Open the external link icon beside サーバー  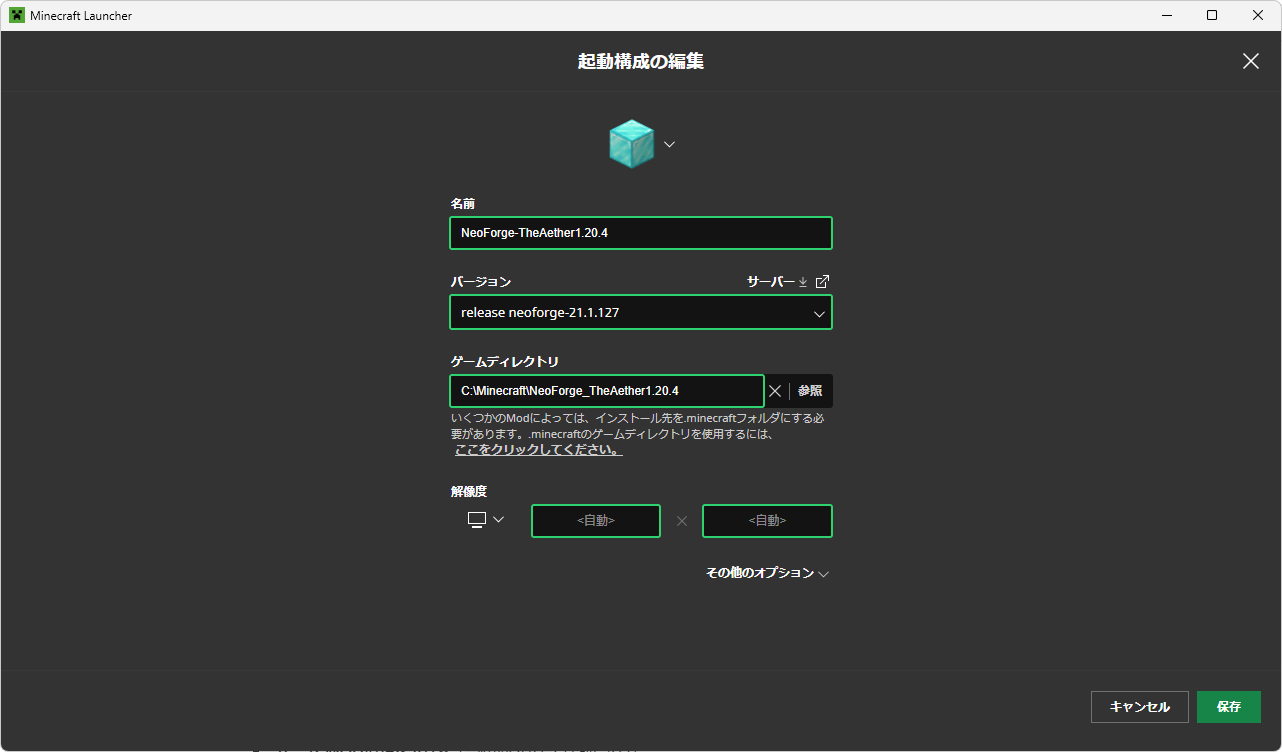tap(822, 282)
